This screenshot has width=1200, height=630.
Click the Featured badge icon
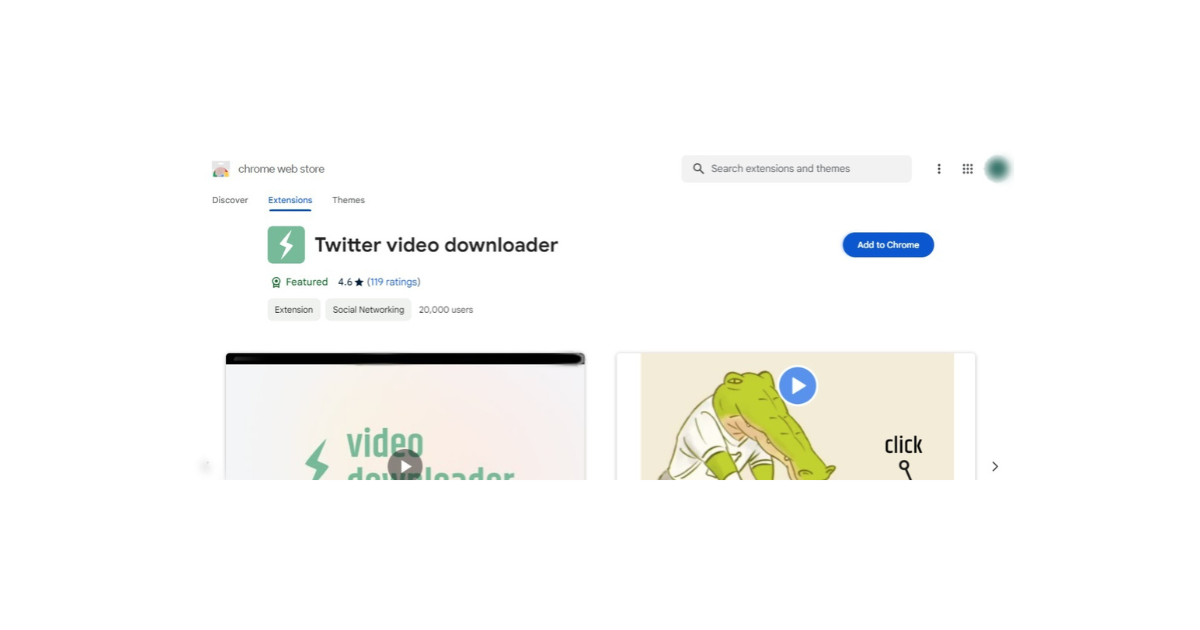click(x=276, y=282)
